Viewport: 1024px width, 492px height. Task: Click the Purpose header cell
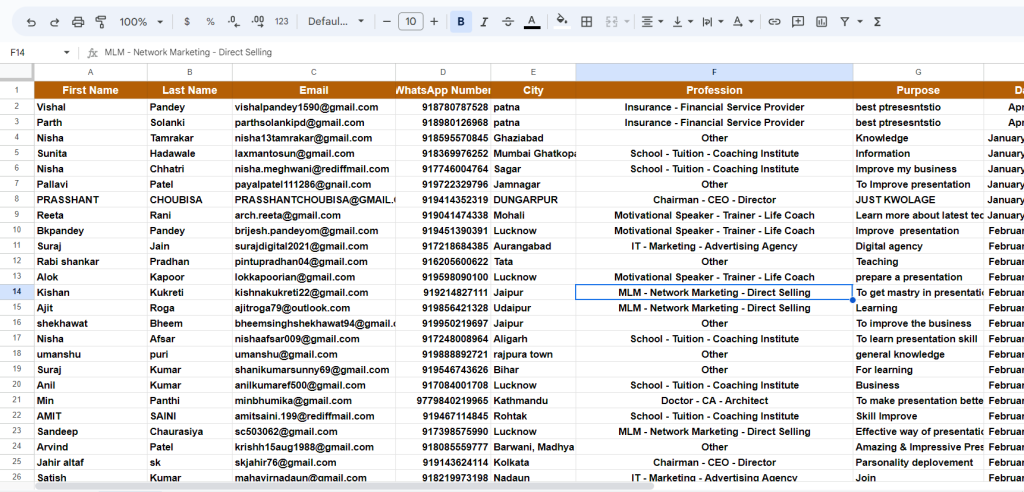click(x=918, y=90)
